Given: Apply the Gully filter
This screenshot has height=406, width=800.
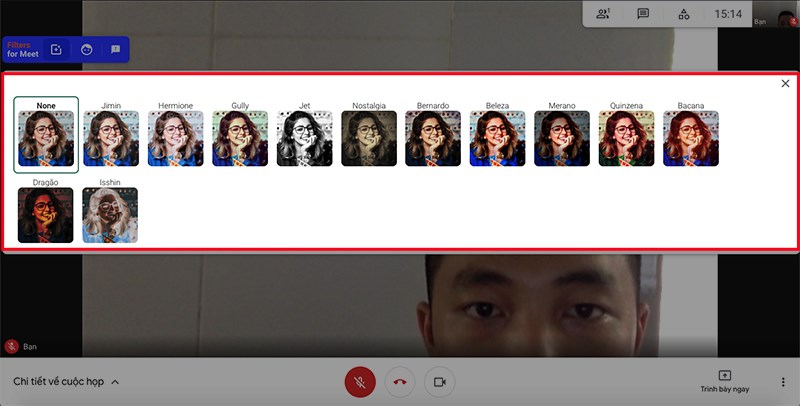Looking at the screenshot, I should pos(240,138).
